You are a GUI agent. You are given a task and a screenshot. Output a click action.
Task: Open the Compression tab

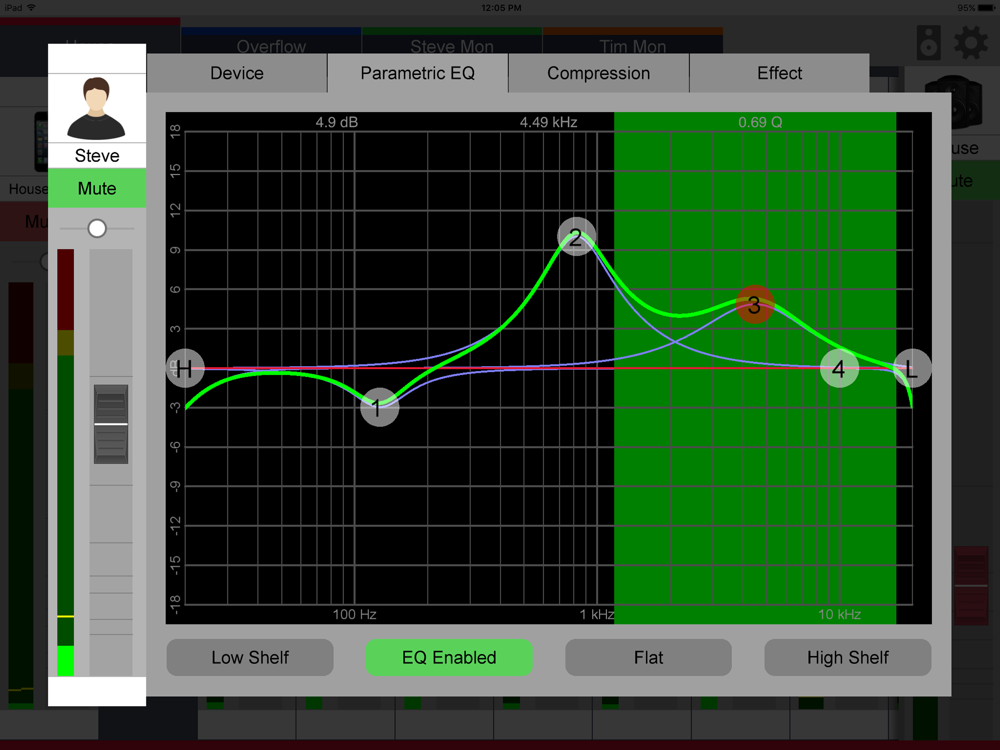pyautogui.click(x=598, y=73)
